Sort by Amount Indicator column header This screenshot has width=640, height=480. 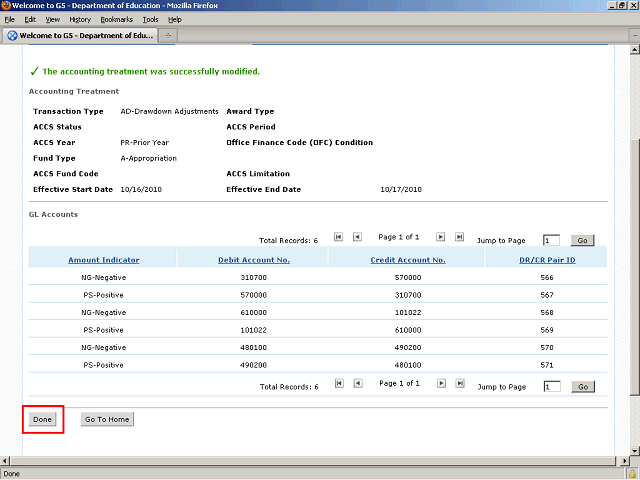click(x=104, y=260)
